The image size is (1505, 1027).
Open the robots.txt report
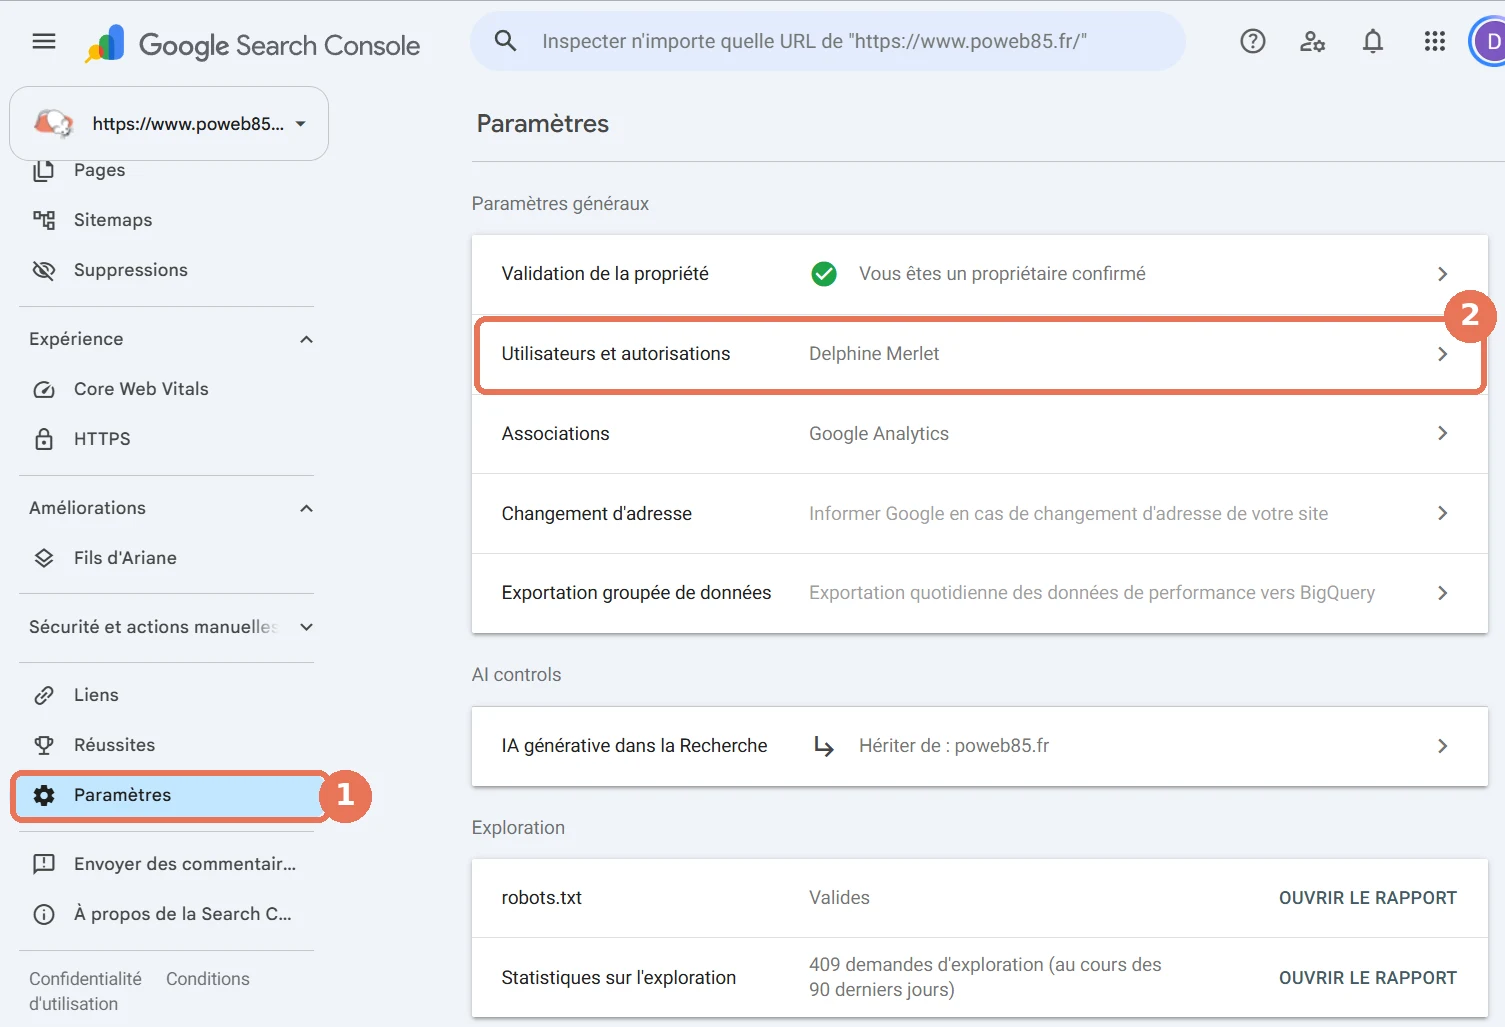1368,898
